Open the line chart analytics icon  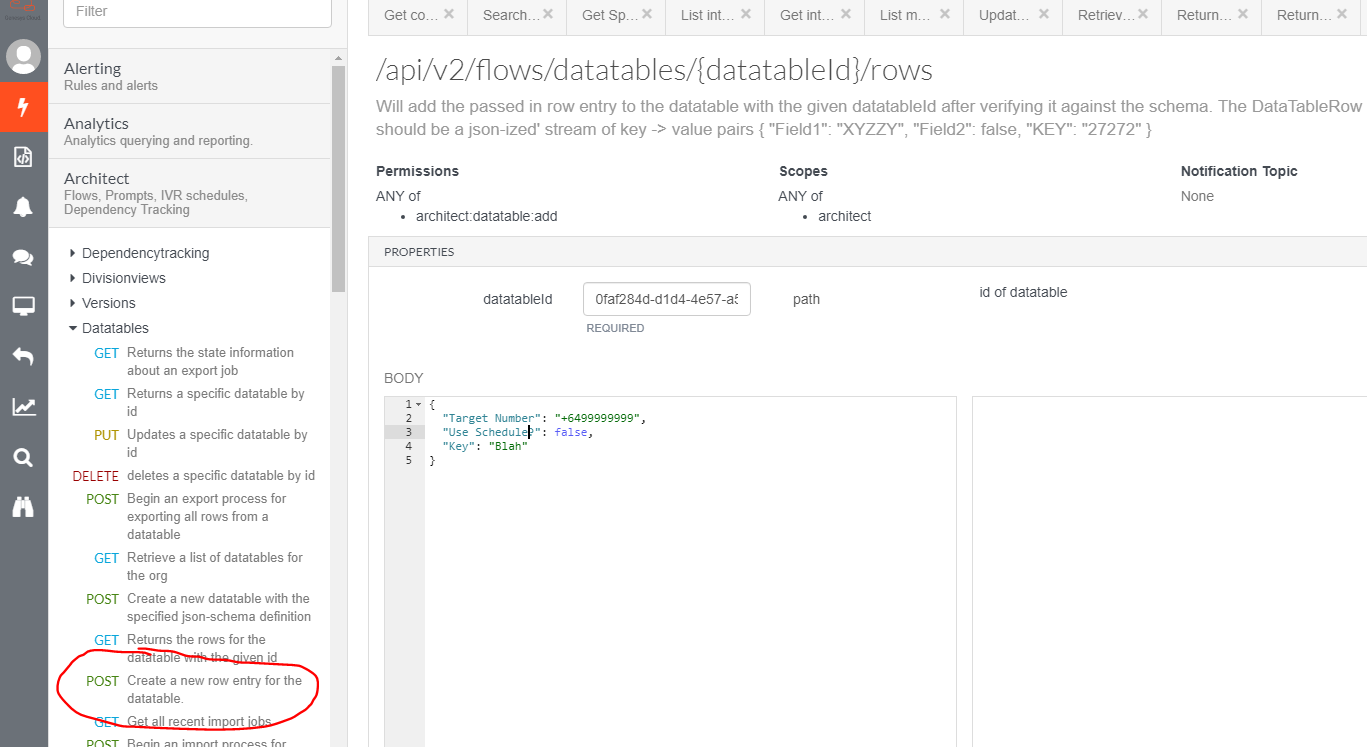tap(23, 407)
